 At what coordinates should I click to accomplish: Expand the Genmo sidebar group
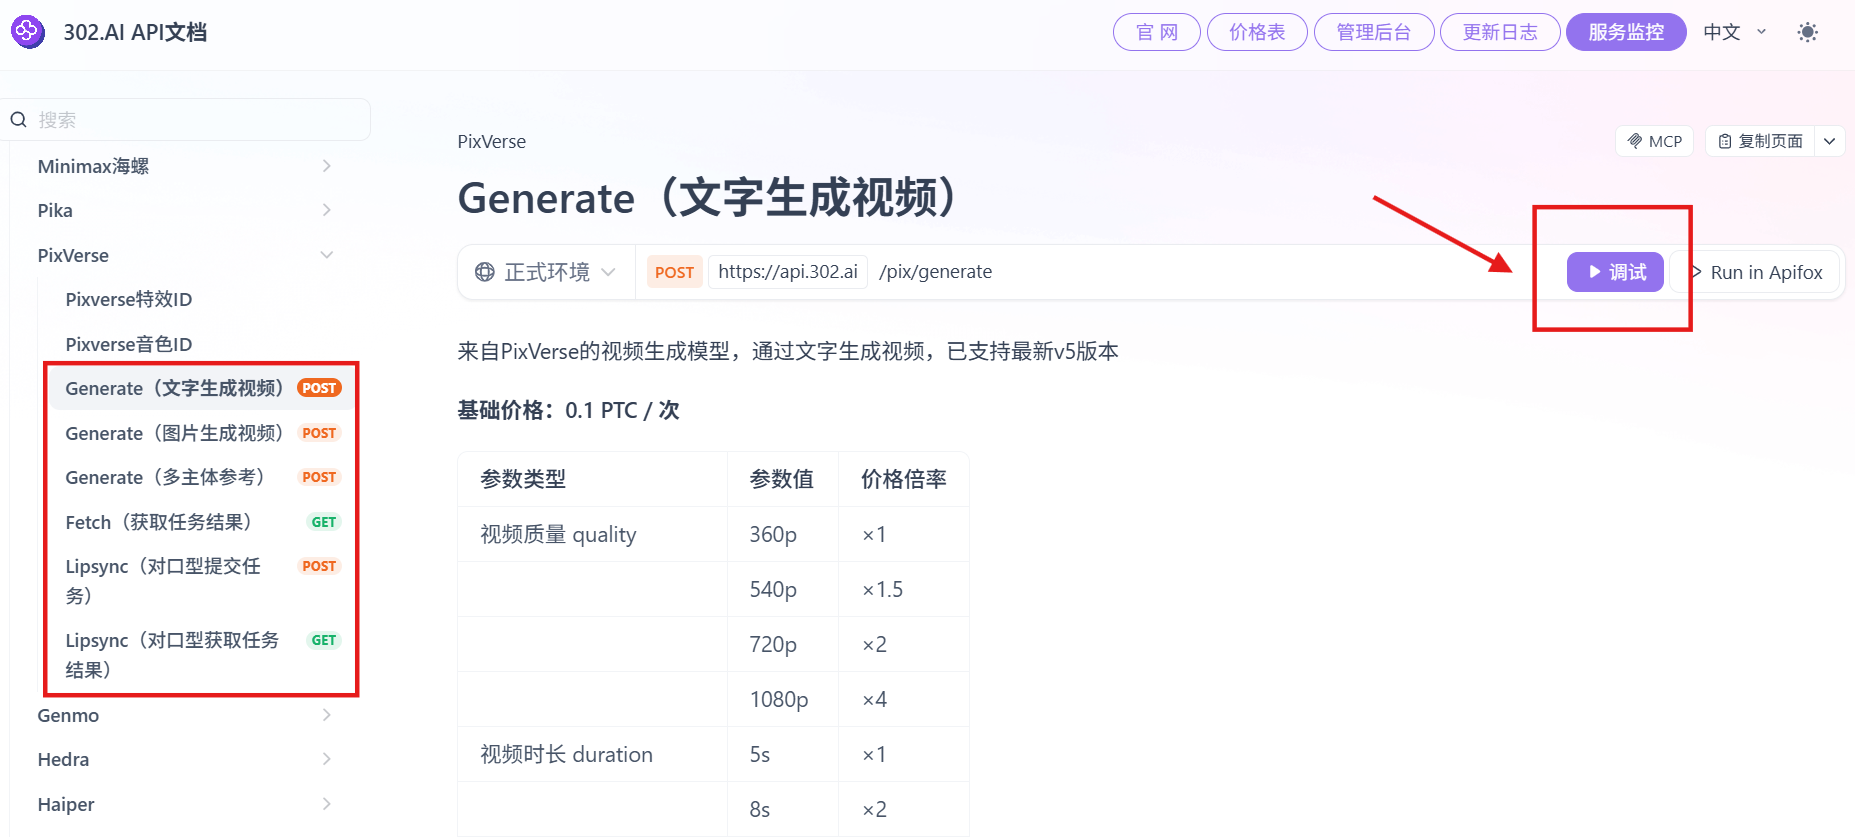tap(185, 715)
